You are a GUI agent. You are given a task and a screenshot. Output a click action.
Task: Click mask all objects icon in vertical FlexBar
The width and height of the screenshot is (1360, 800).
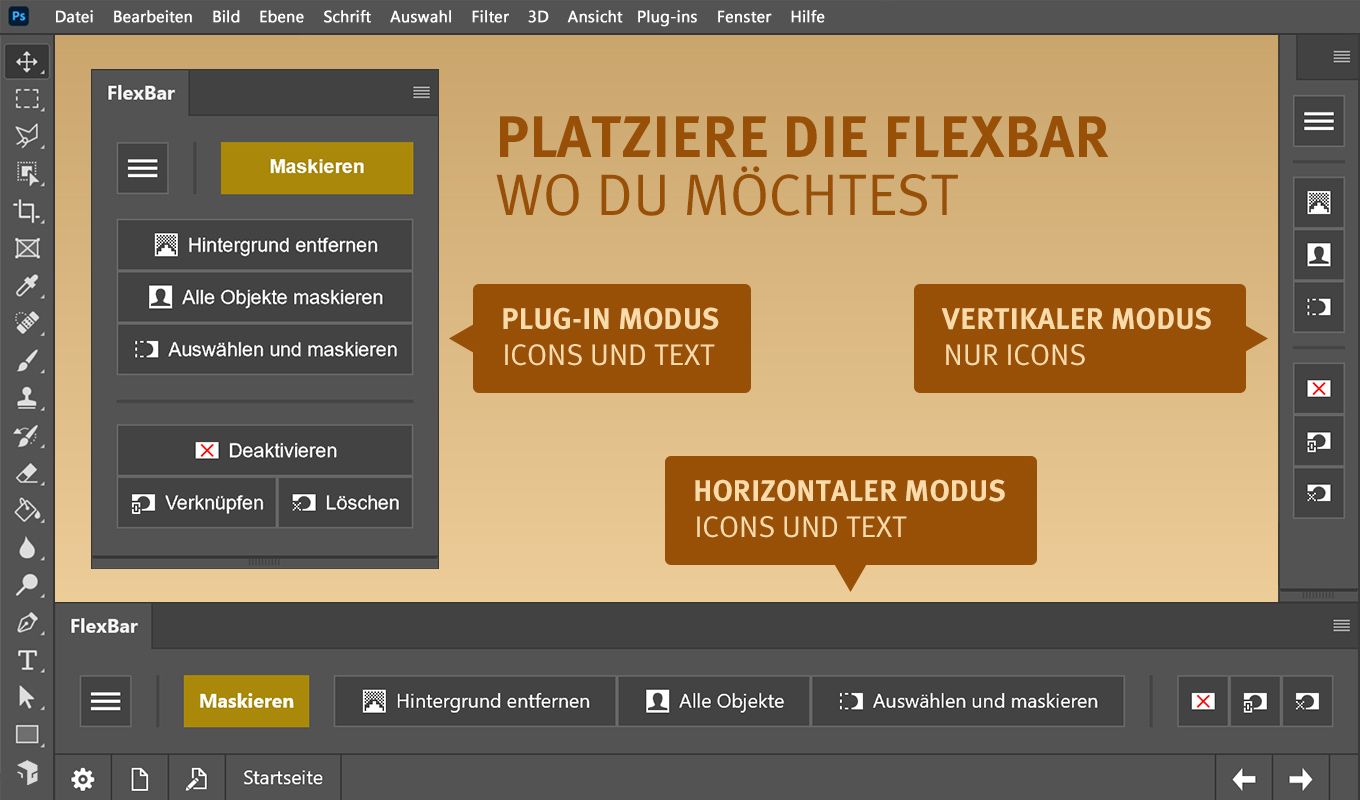(x=1319, y=255)
